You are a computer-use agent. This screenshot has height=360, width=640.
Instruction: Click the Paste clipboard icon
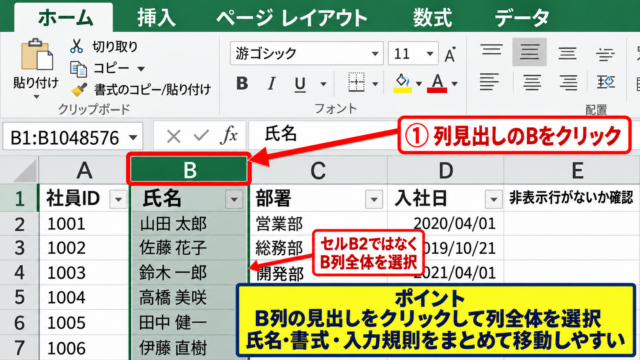(37, 55)
